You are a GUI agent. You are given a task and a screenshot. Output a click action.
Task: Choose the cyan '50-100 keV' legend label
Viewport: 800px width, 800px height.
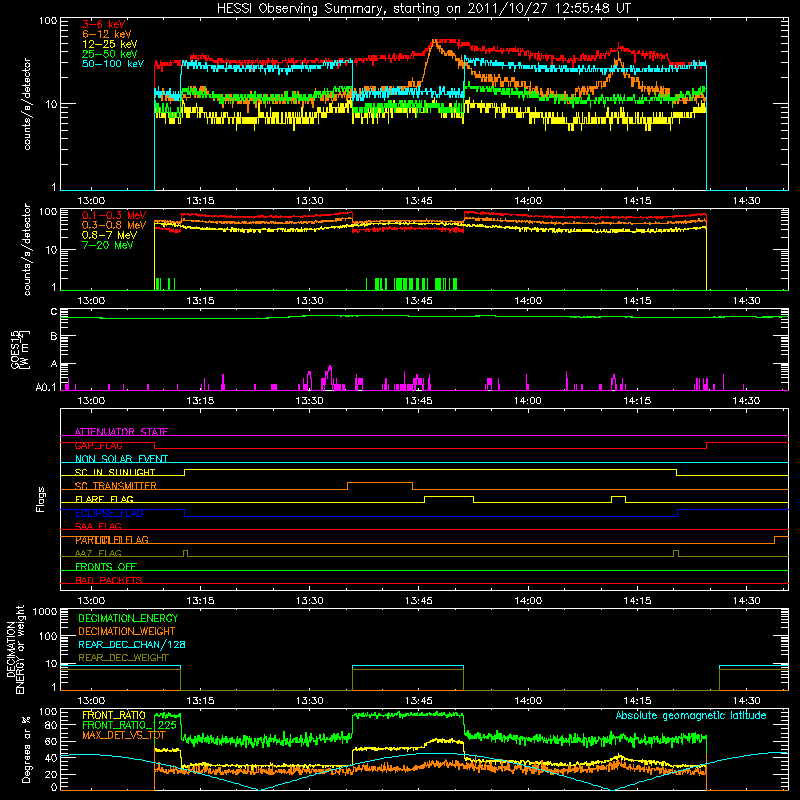(113, 64)
